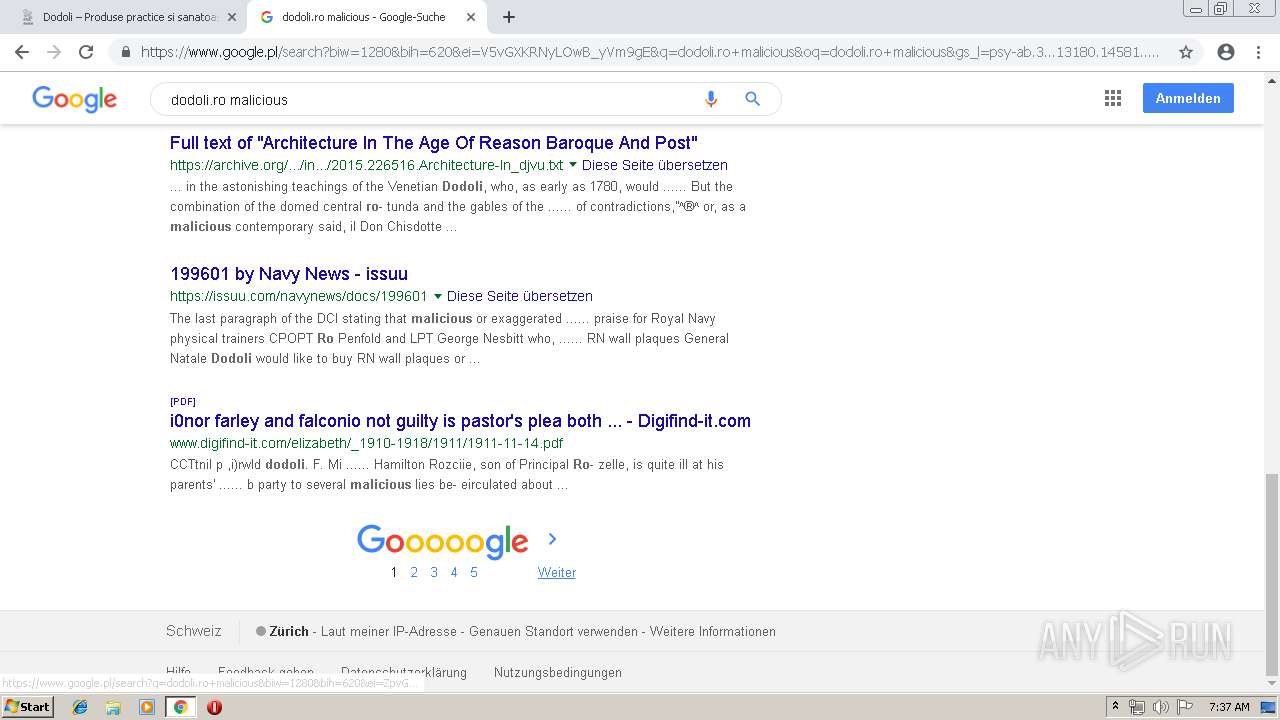The width and height of the screenshot is (1280, 720).
Task: Expand the issuu.com result dropdown arrow
Action: pos(438,296)
